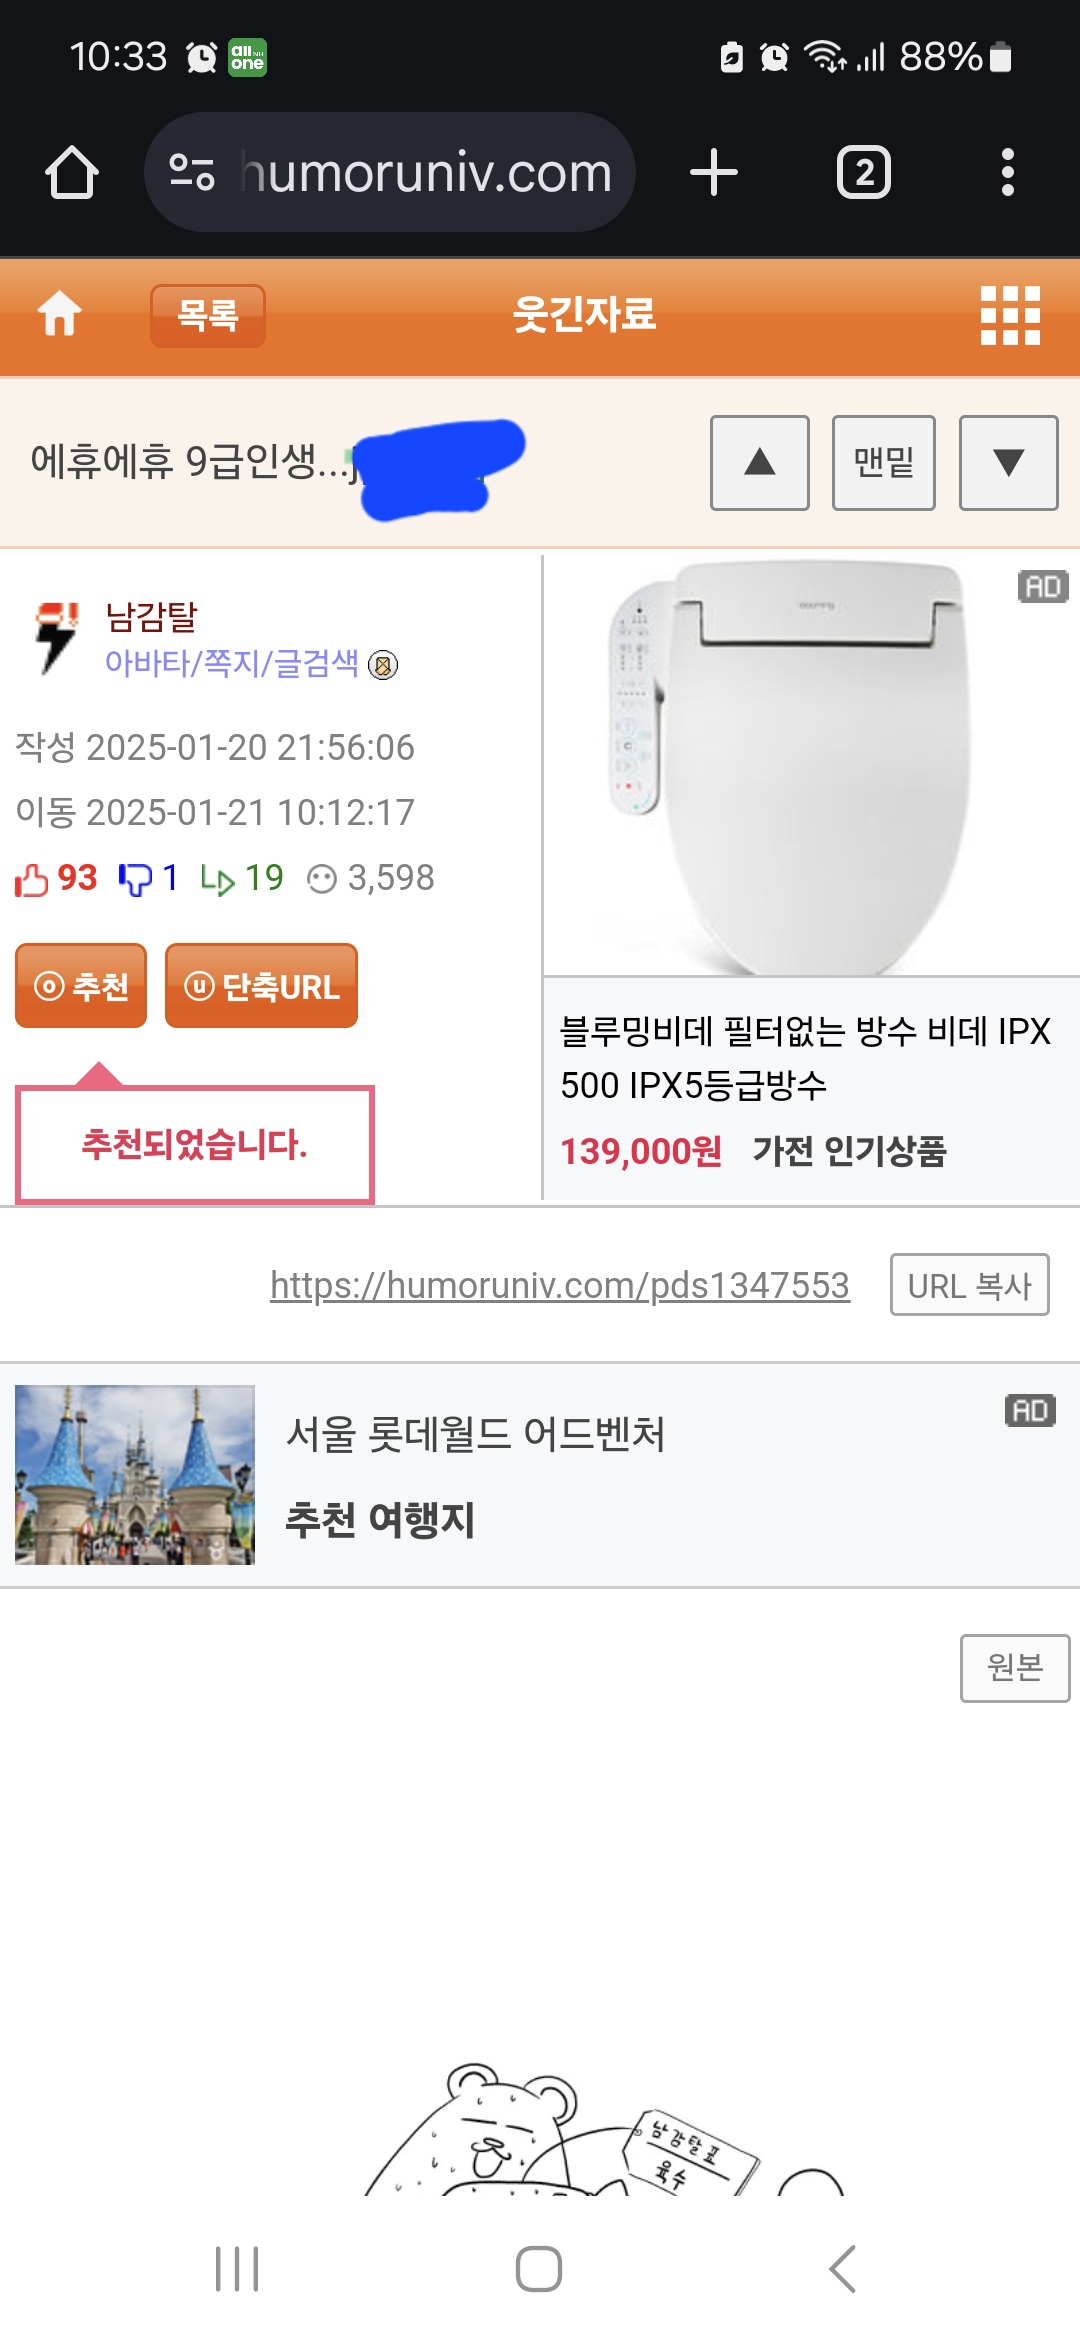Open the browser three-dot menu
1080x2340 pixels.
1007,173
